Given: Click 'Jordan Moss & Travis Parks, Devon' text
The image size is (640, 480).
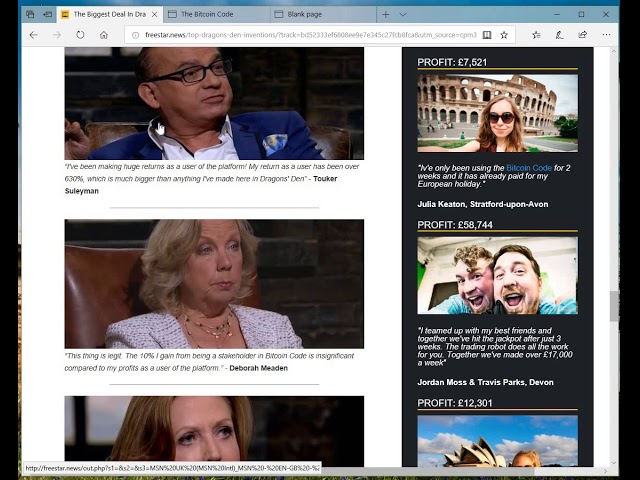Looking at the screenshot, I should 485,382.
